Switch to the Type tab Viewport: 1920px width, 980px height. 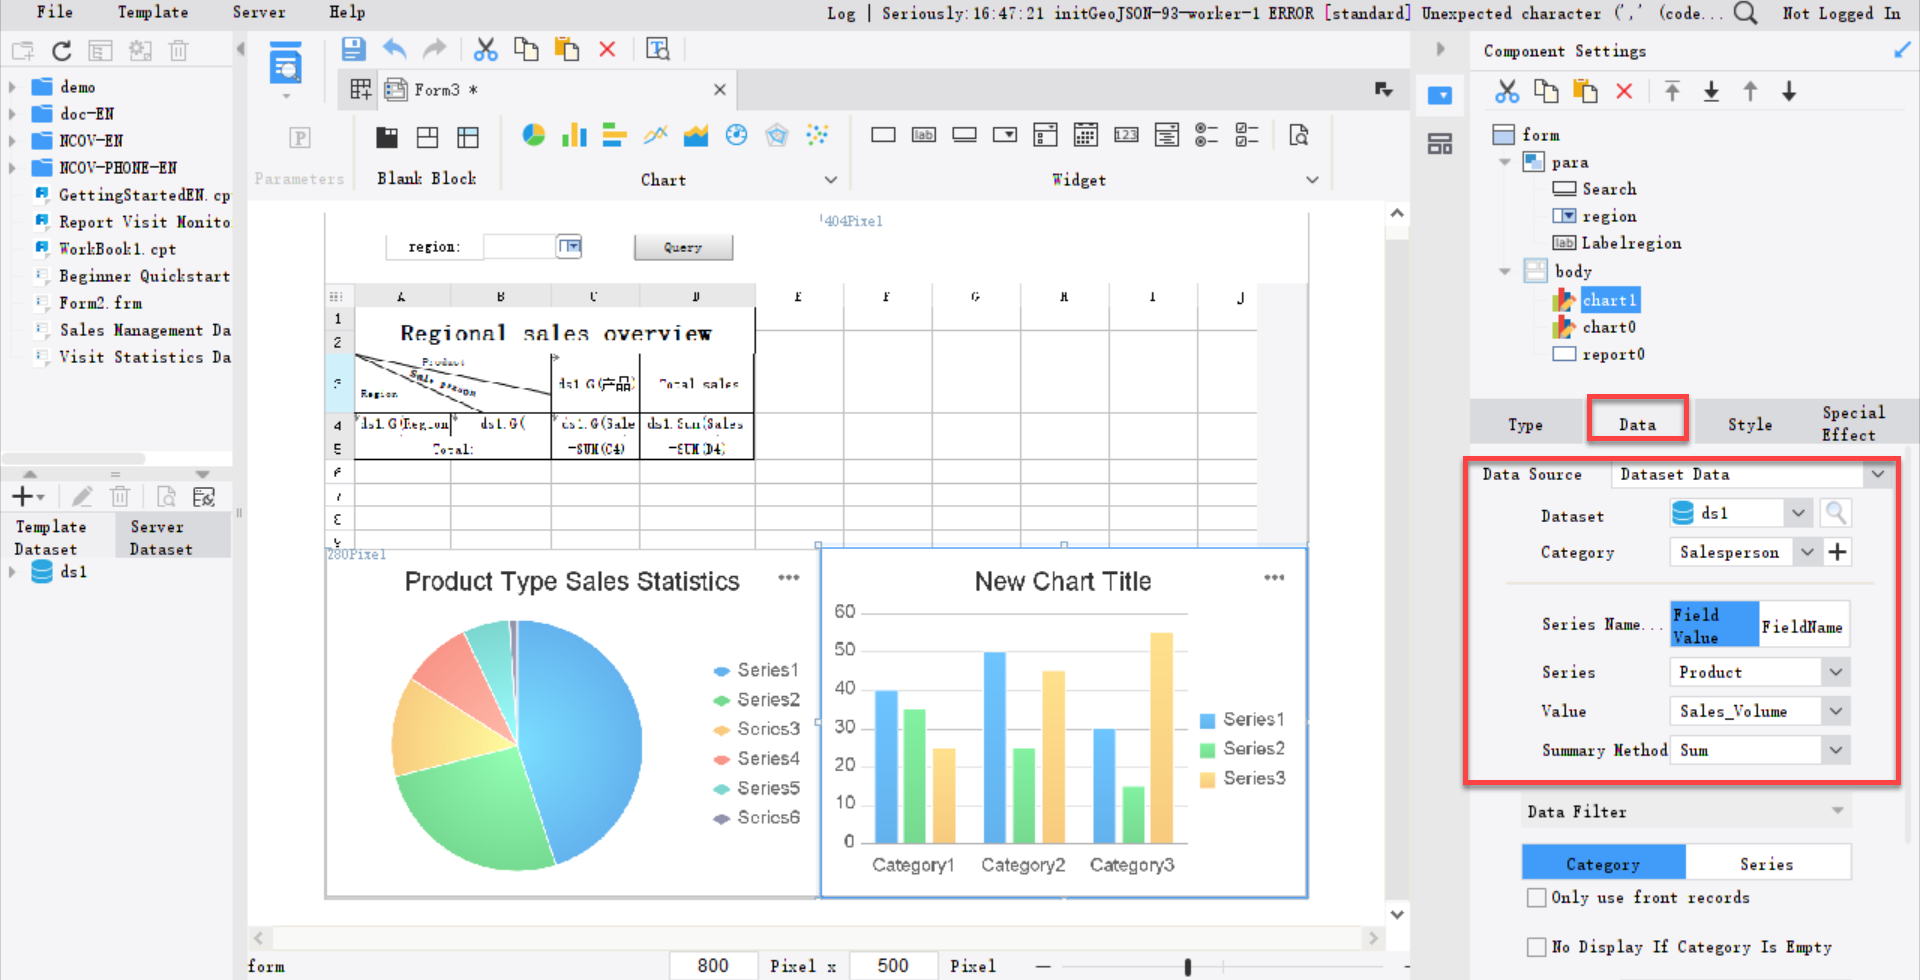1526,424
